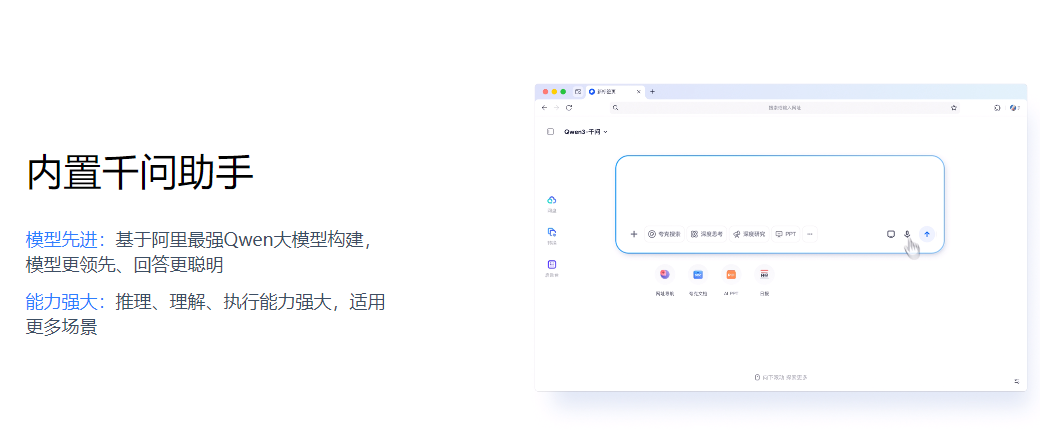Expand the Qwen3-千问 model dropdown
The height and width of the screenshot is (444, 1040).
(586, 131)
